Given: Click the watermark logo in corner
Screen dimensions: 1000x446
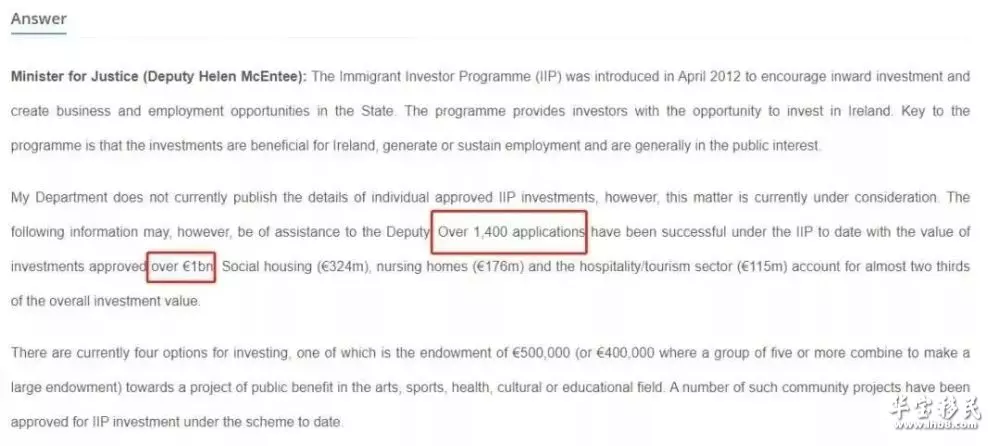Looking at the screenshot, I should click(x=933, y=412).
